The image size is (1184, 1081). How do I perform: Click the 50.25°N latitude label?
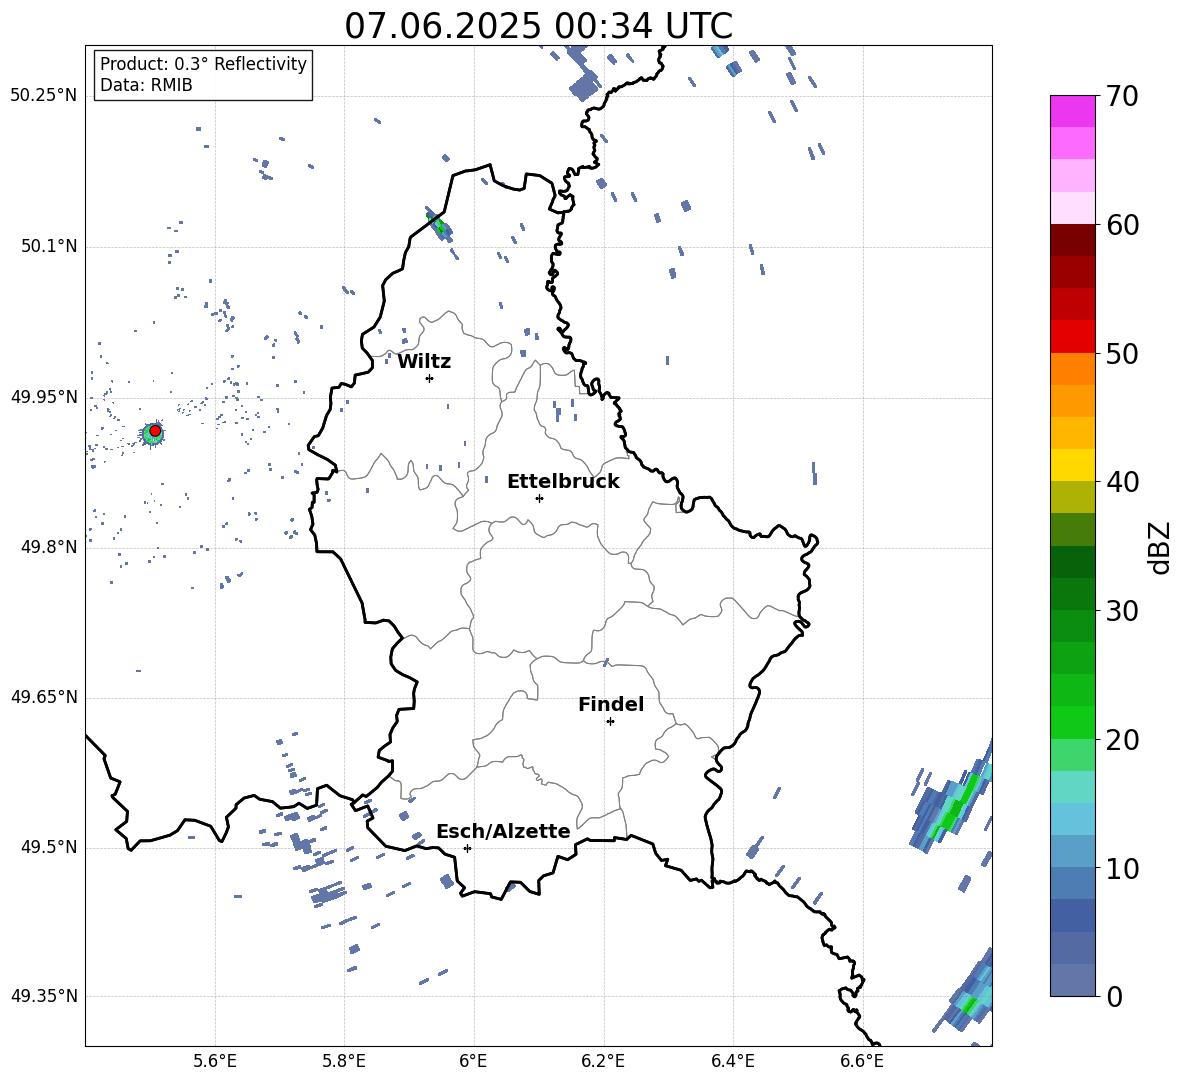(44, 96)
